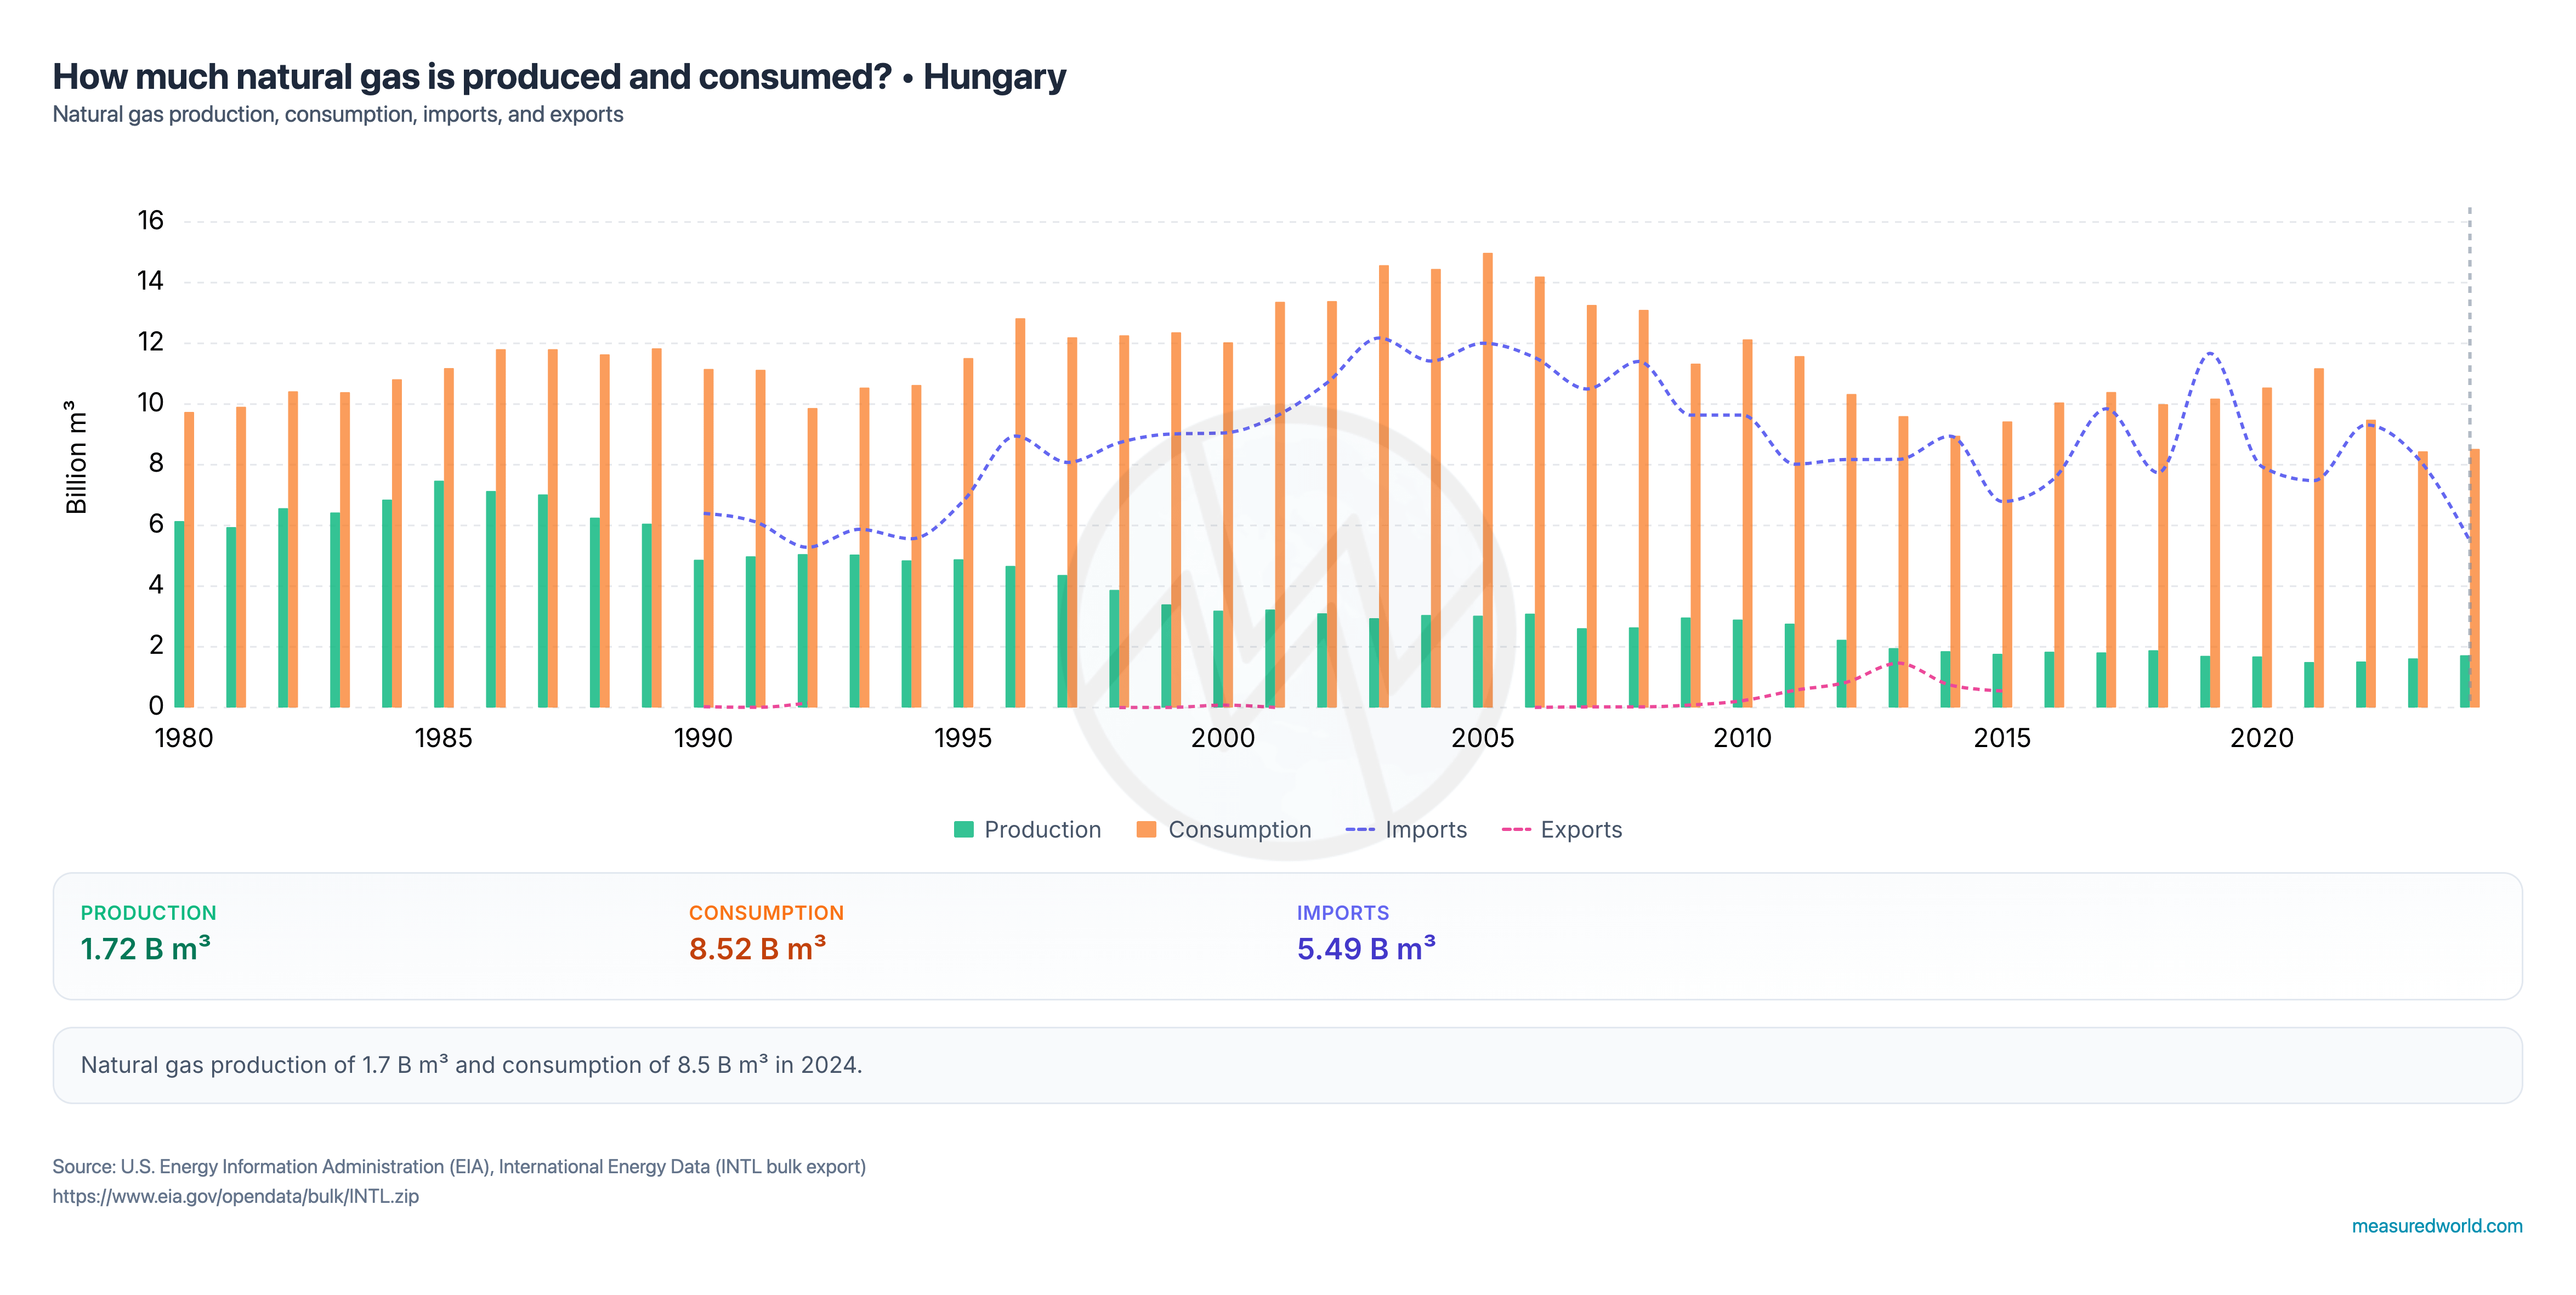
Task: Click the 1980 x-axis year label
Action: [x=184, y=738]
